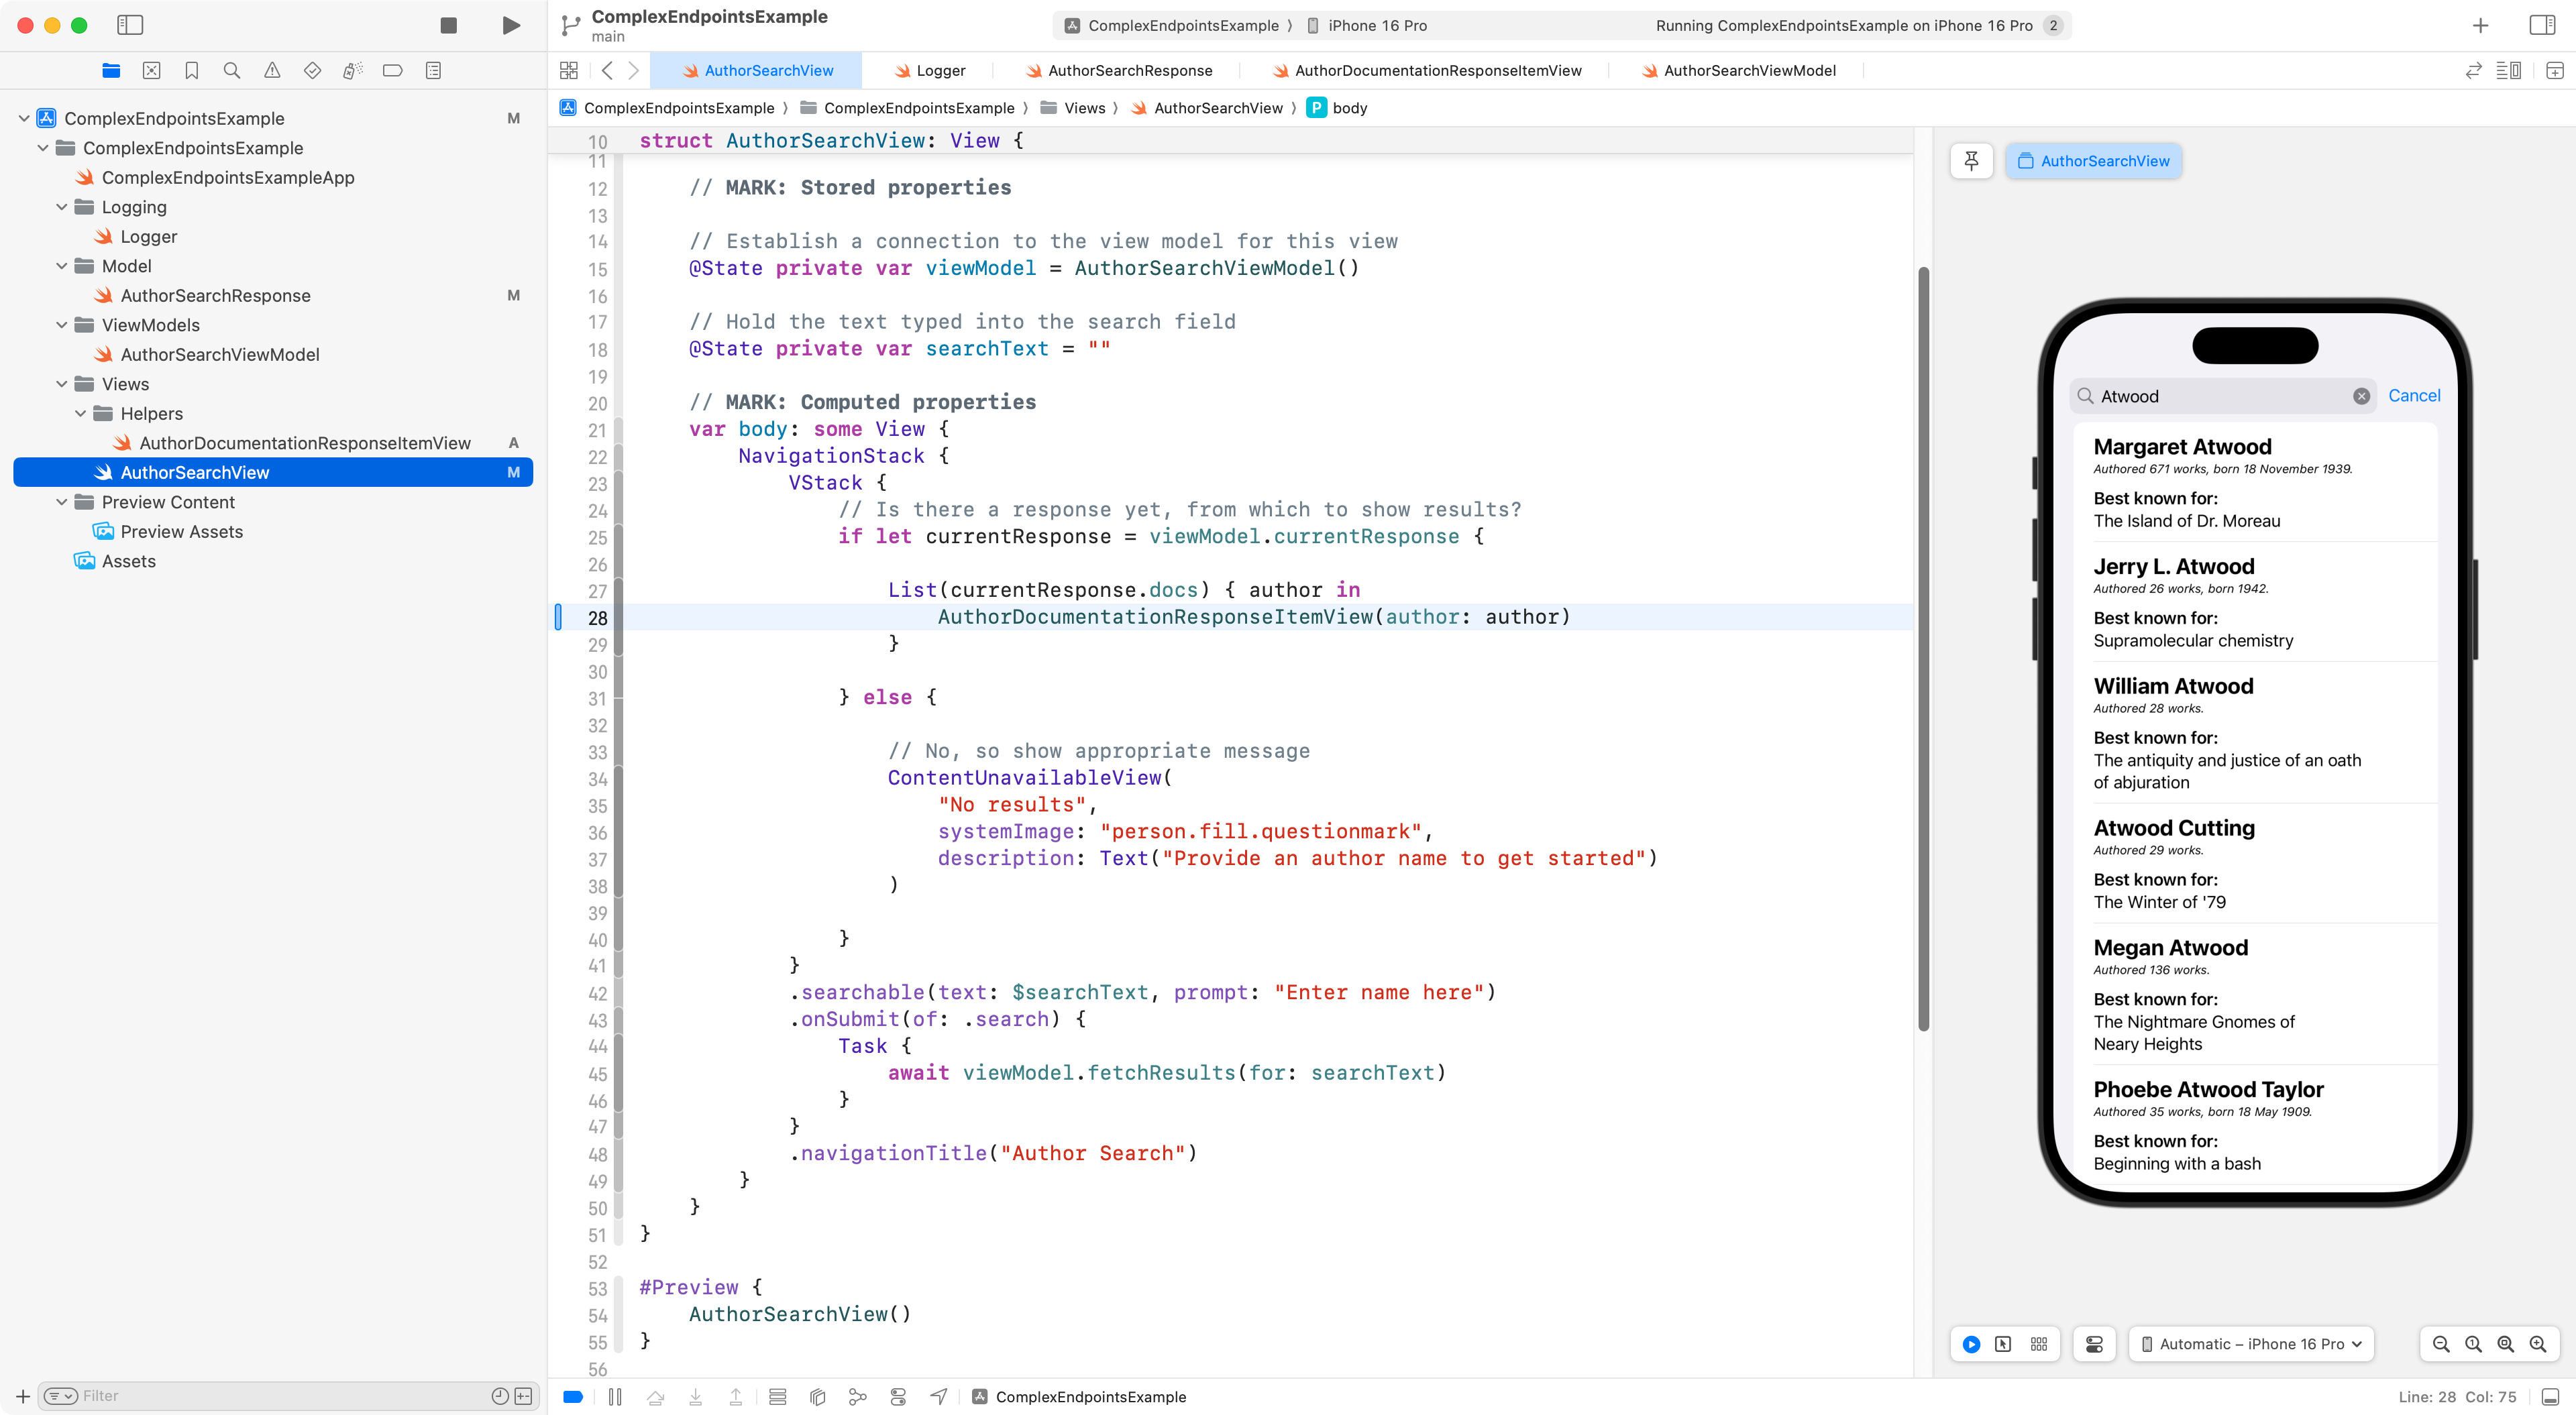Toggle breakpoints activation in debug bar

pyautogui.click(x=573, y=1397)
